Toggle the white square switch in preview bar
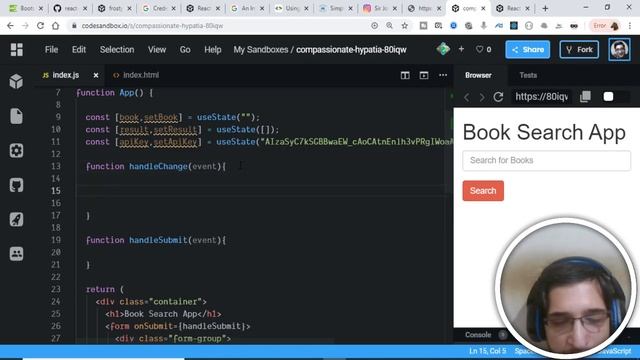The width and height of the screenshot is (640, 360). (x=608, y=97)
